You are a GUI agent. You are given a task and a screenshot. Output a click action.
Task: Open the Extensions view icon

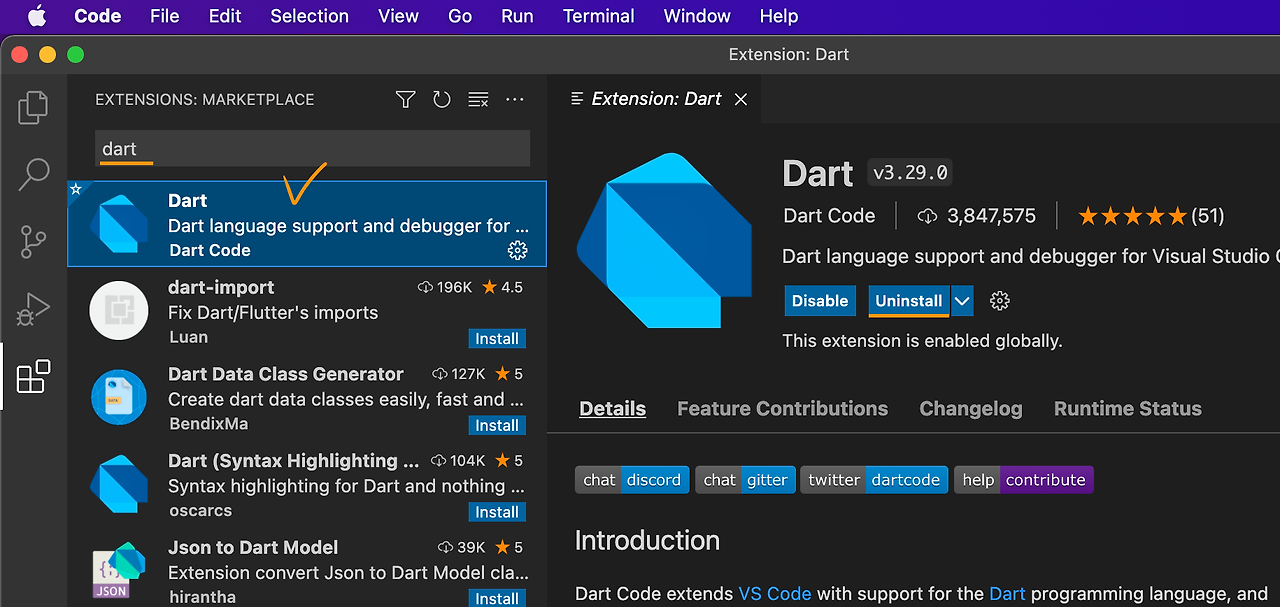[x=33, y=376]
